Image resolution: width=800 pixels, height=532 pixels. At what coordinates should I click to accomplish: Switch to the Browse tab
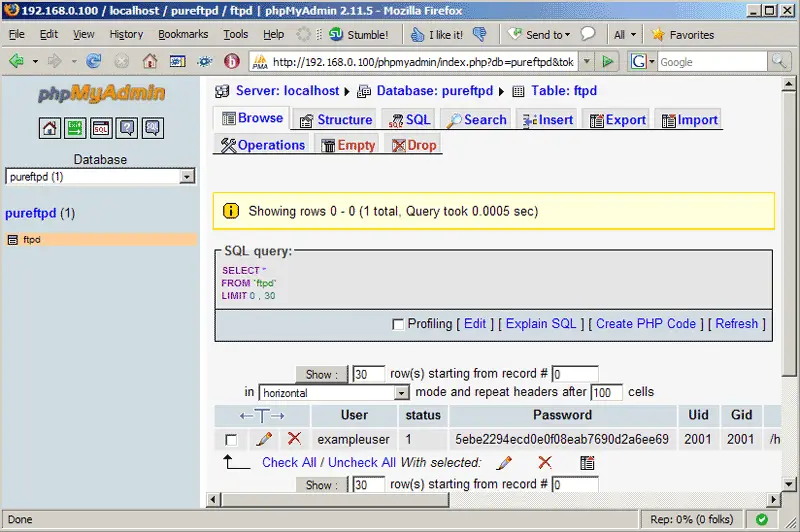click(x=253, y=118)
